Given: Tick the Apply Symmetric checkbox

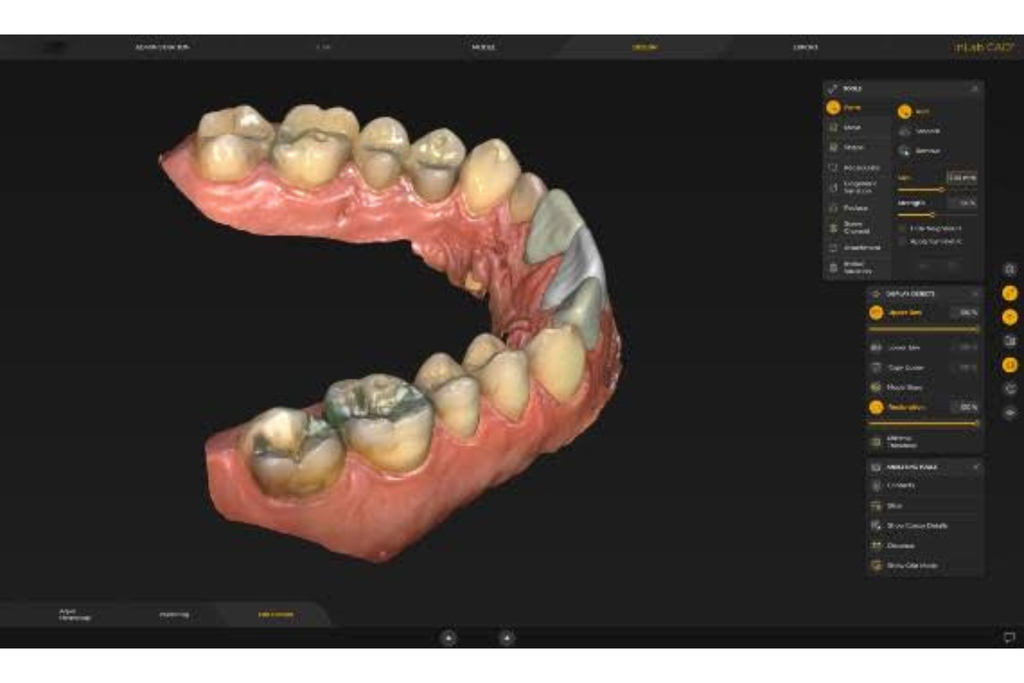Looking at the screenshot, I should pyautogui.click(x=902, y=242).
